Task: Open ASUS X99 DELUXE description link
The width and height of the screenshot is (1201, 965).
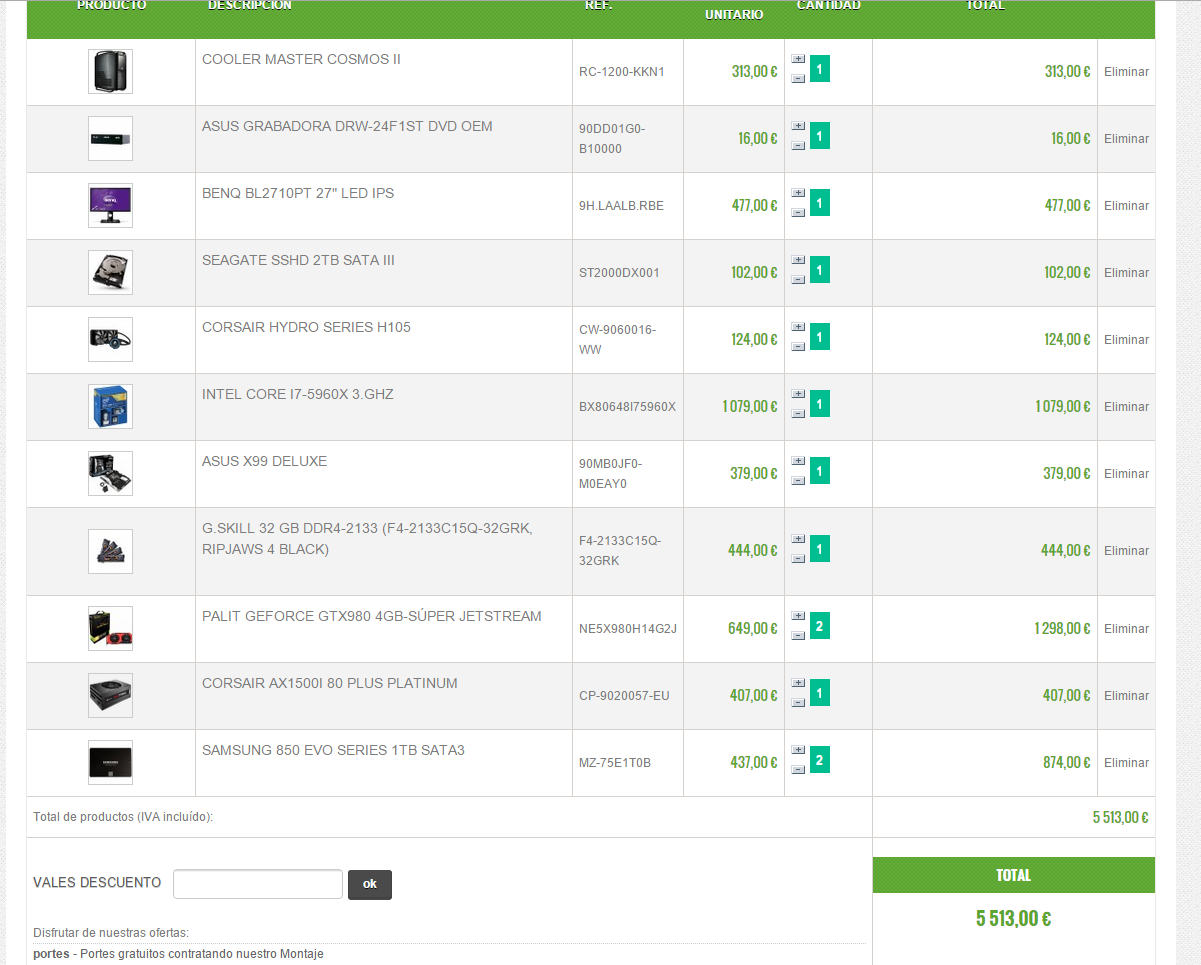Action: pyautogui.click(x=264, y=462)
